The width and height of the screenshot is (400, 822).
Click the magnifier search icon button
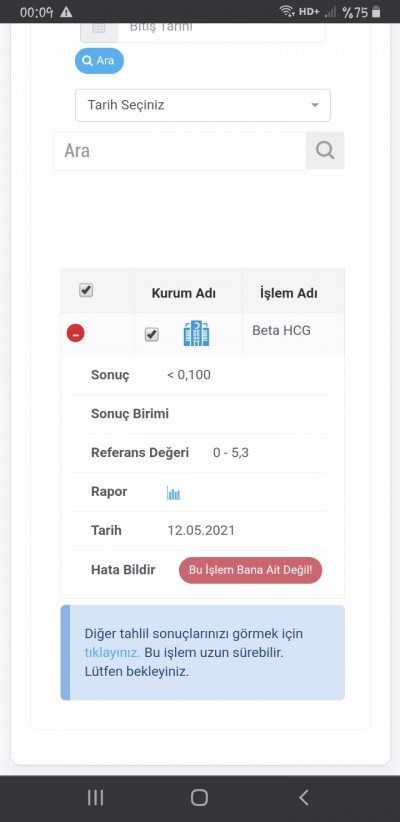325,150
